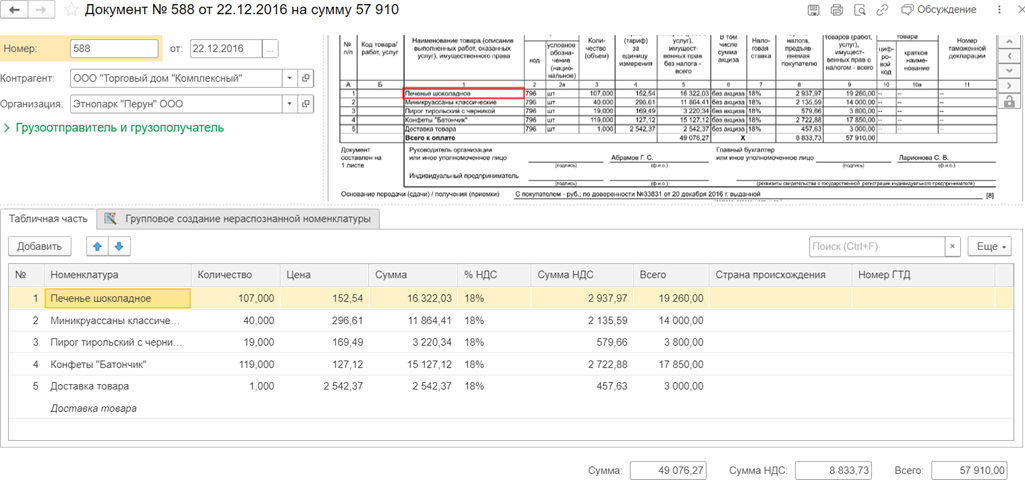Open print preview magnifier icon
This screenshot has width=1025, height=480.
coord(860,10)
